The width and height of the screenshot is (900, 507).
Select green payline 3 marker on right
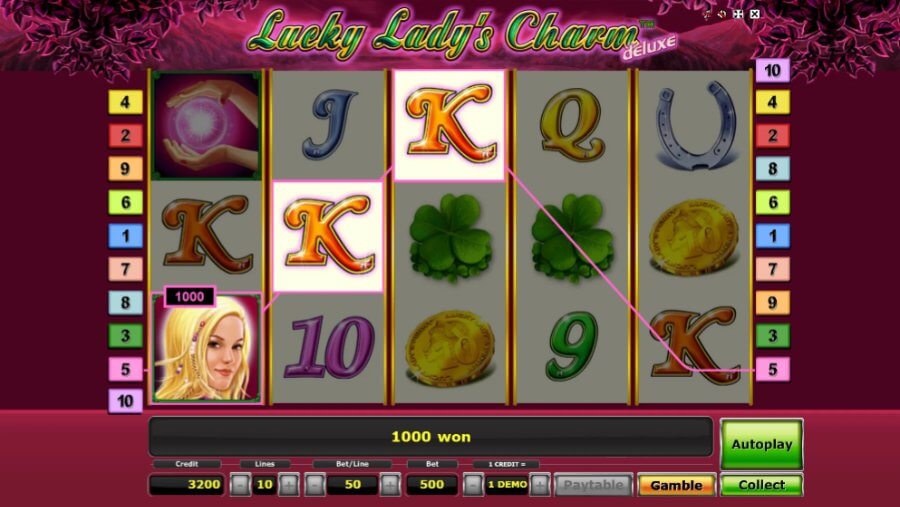[772, 335]
